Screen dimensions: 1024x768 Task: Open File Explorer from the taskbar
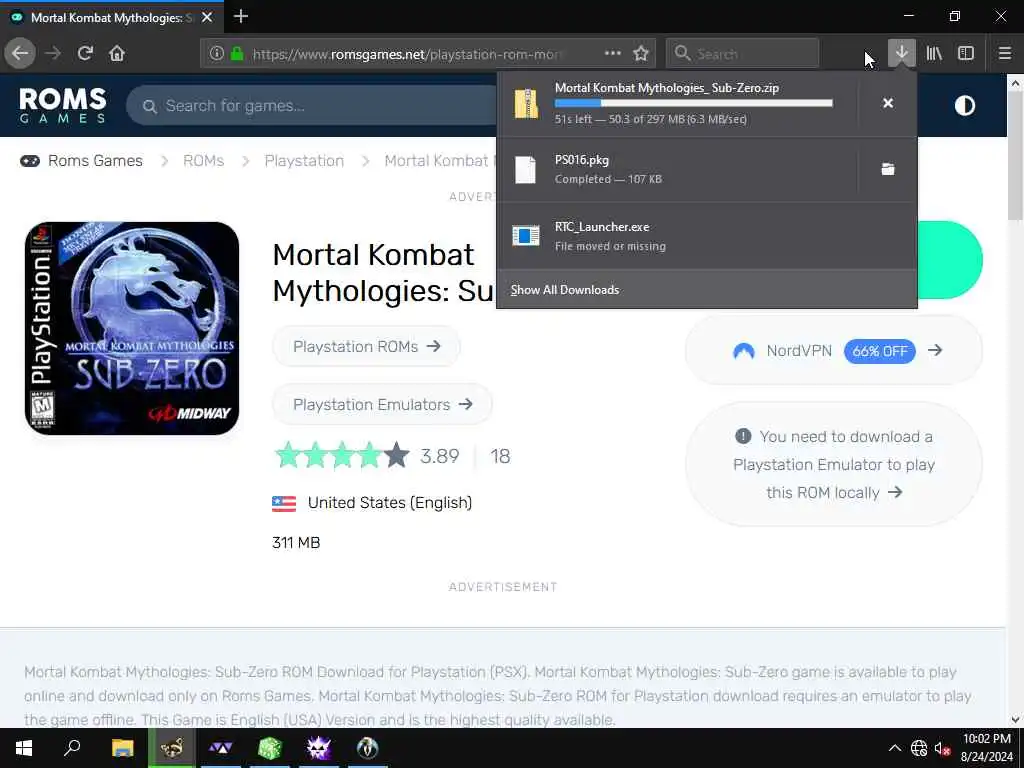[x=122, y=748]
